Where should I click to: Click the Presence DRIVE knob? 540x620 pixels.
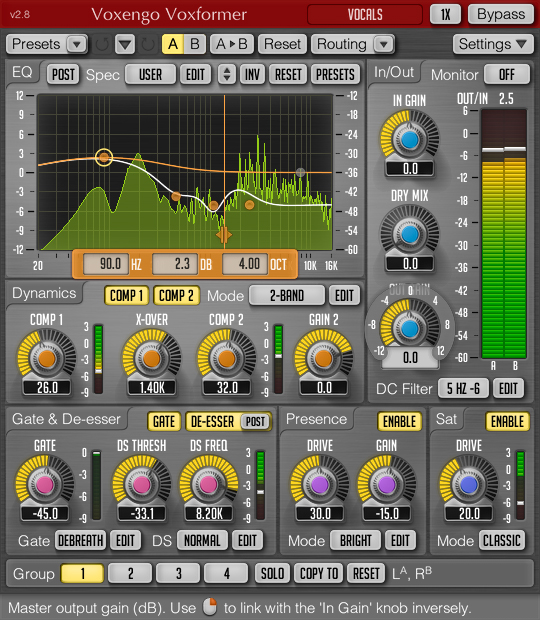pos(319,484)
